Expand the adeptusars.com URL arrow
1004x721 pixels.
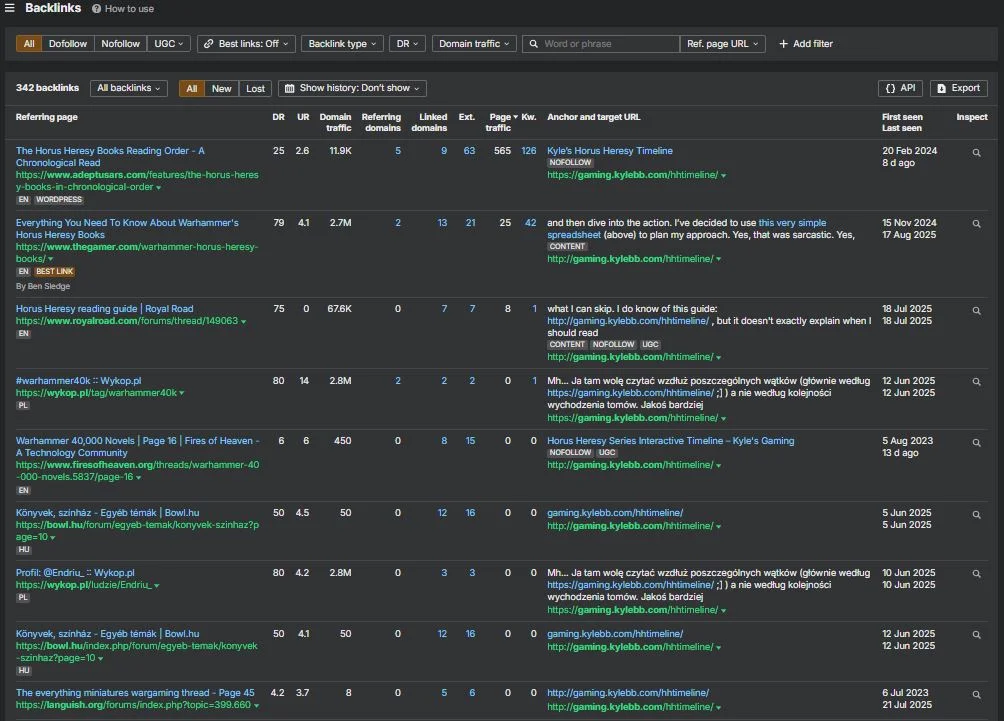[x=159, y=188]
